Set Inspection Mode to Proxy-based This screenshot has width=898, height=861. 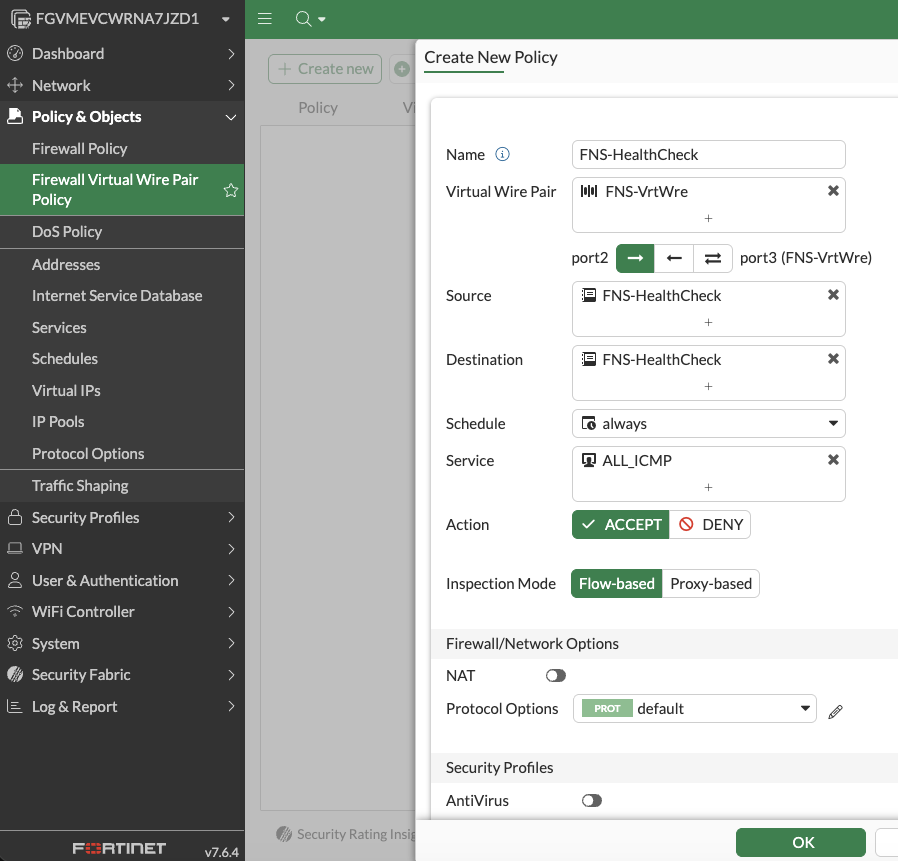pos(711,584)
